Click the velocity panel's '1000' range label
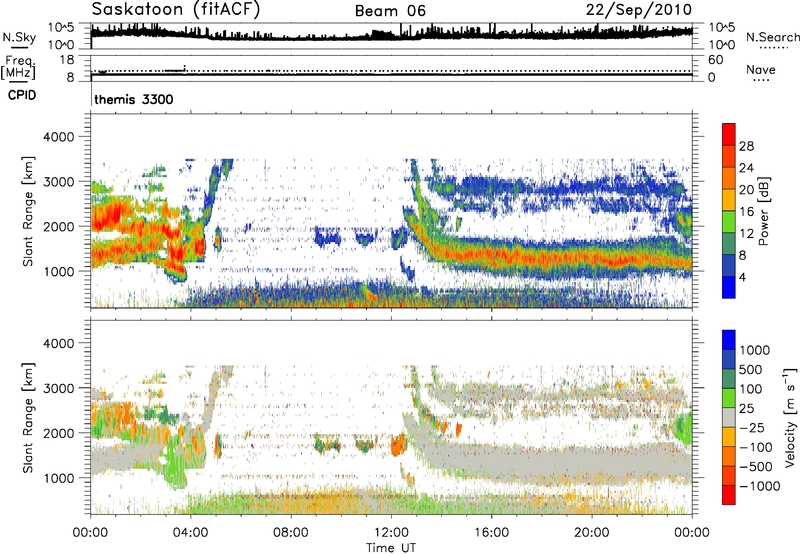This screenshot has width=800, height=554. [x=59, y=478]
